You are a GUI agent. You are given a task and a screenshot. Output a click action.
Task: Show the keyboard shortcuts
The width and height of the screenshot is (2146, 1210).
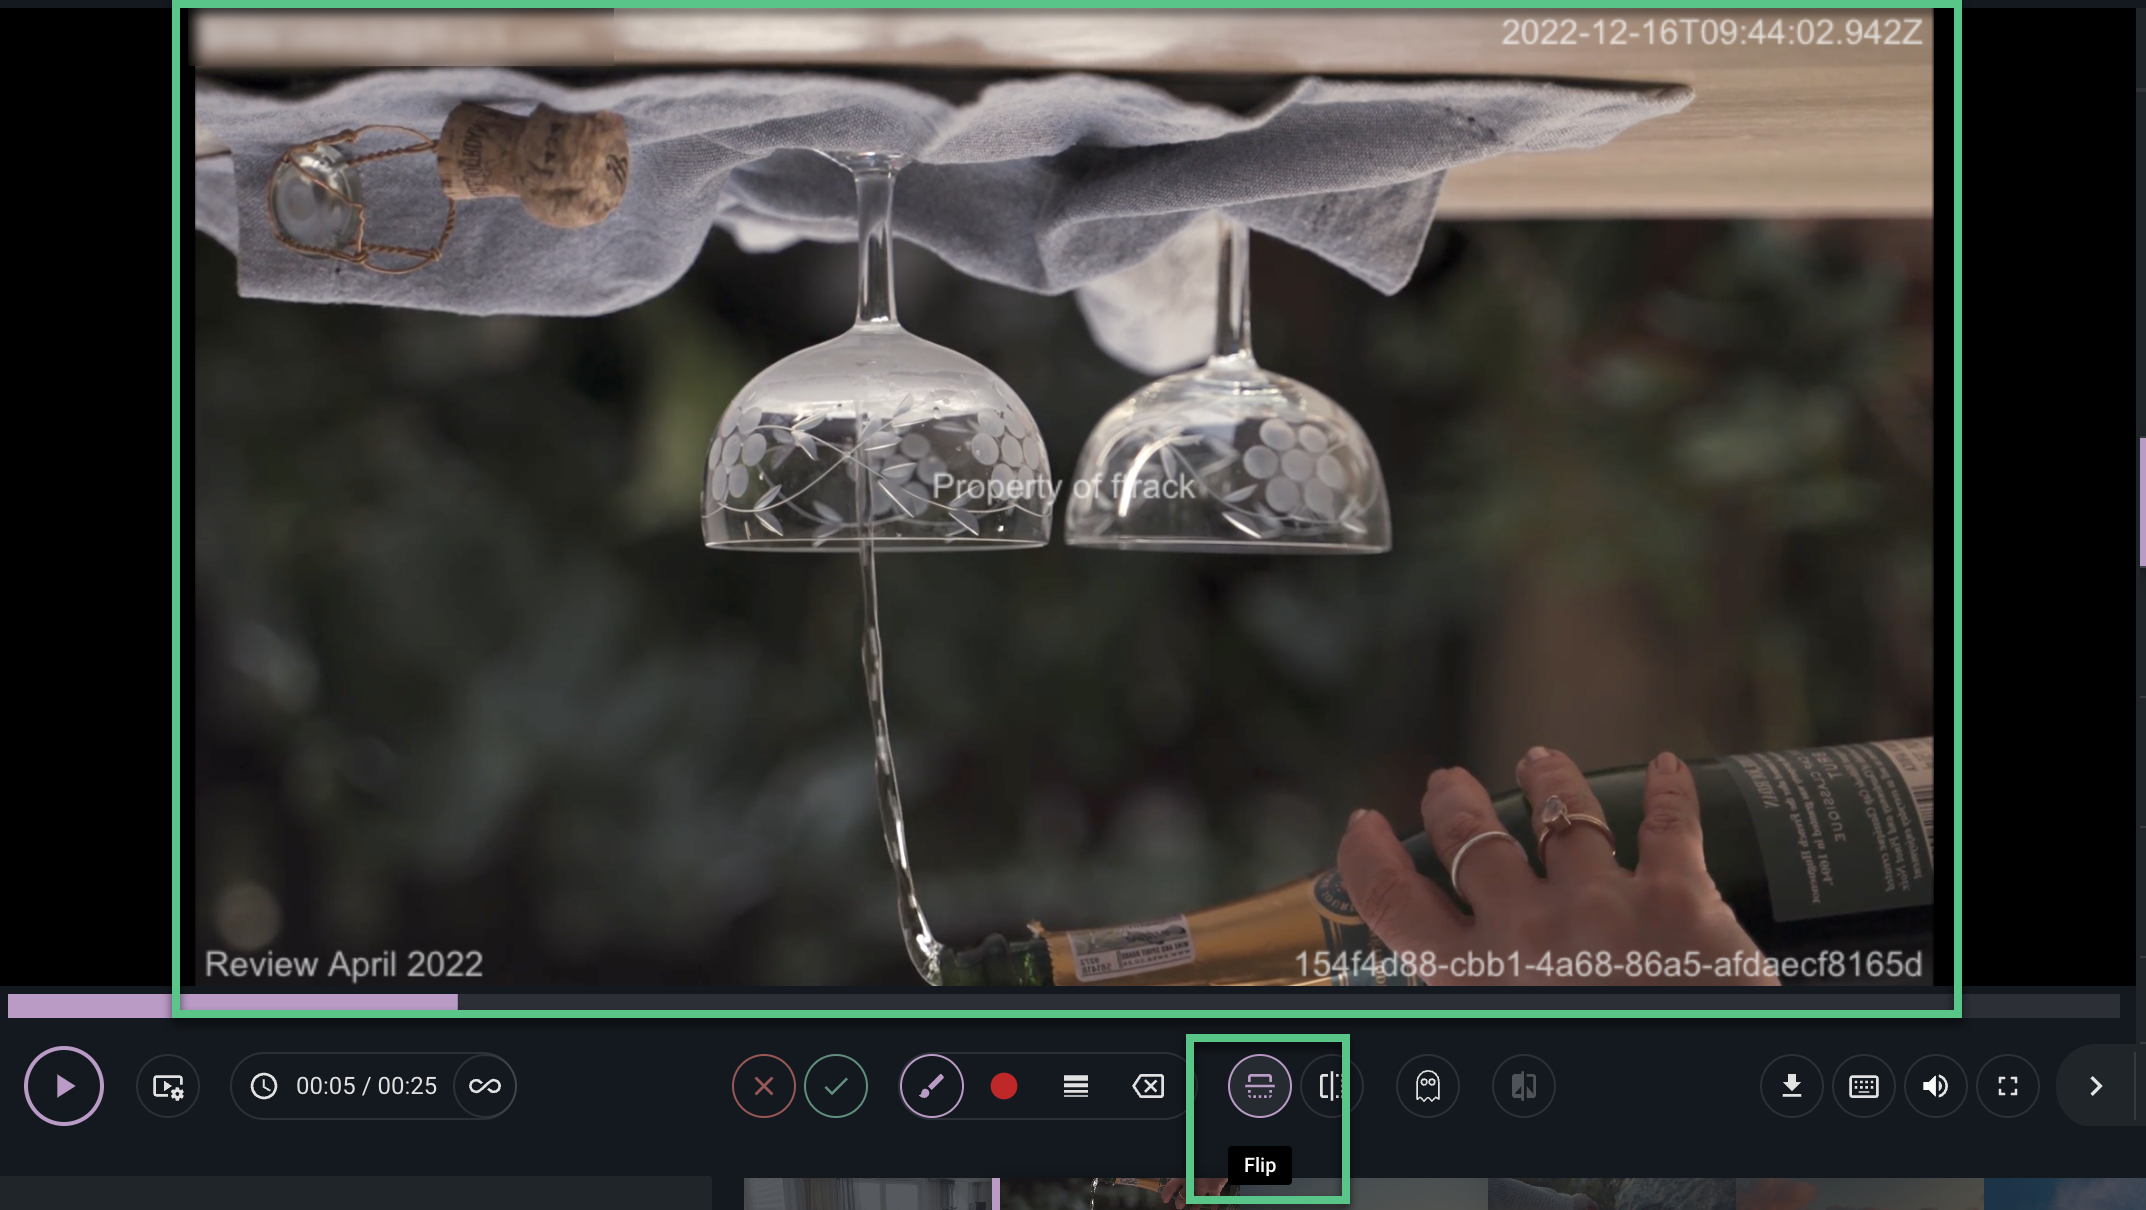point(1864,1086)
